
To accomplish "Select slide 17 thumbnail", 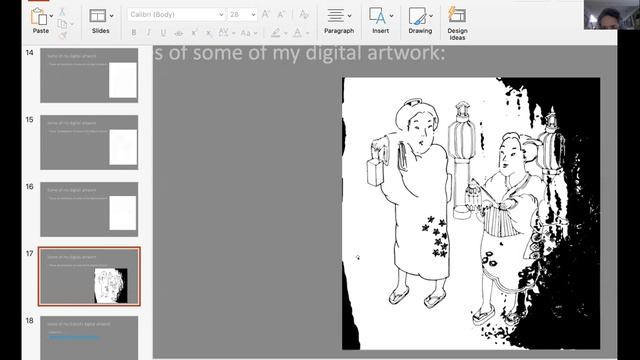I will (x=89, y=276).
